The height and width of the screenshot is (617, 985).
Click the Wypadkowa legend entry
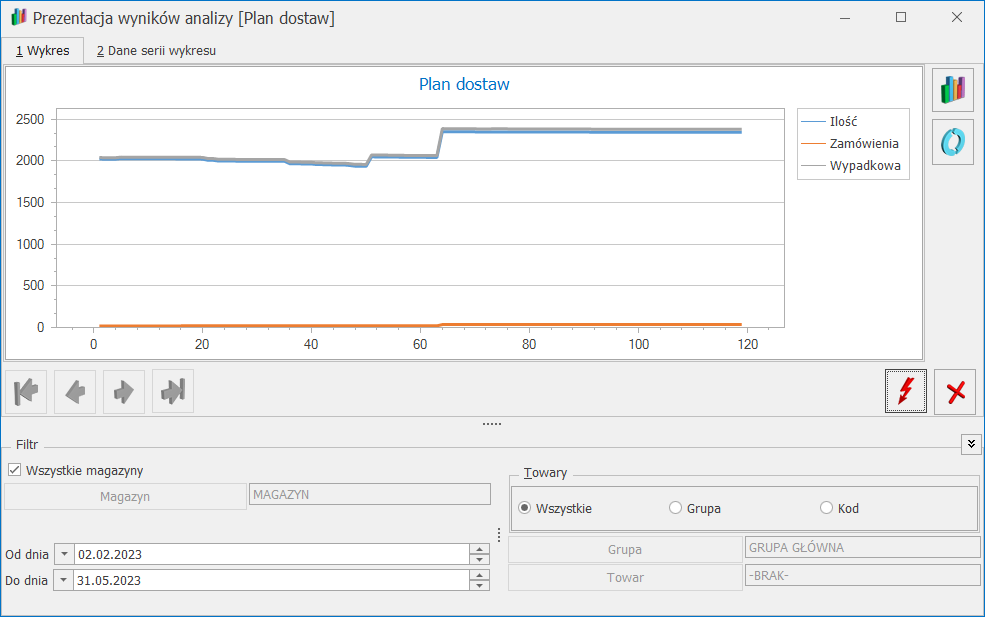click(851, 166)
